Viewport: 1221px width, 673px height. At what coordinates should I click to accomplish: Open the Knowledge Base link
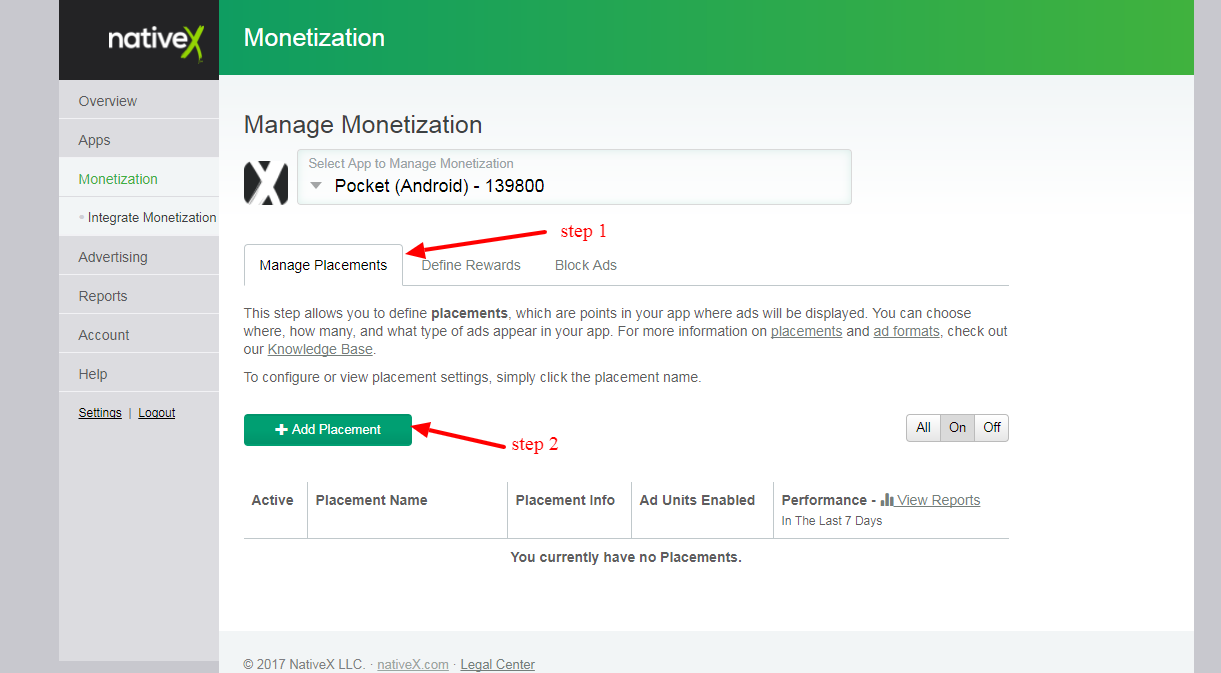pos(320,348)
